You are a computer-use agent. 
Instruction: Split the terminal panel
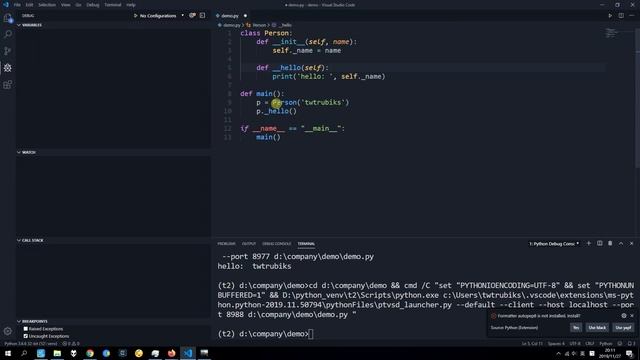600,243
